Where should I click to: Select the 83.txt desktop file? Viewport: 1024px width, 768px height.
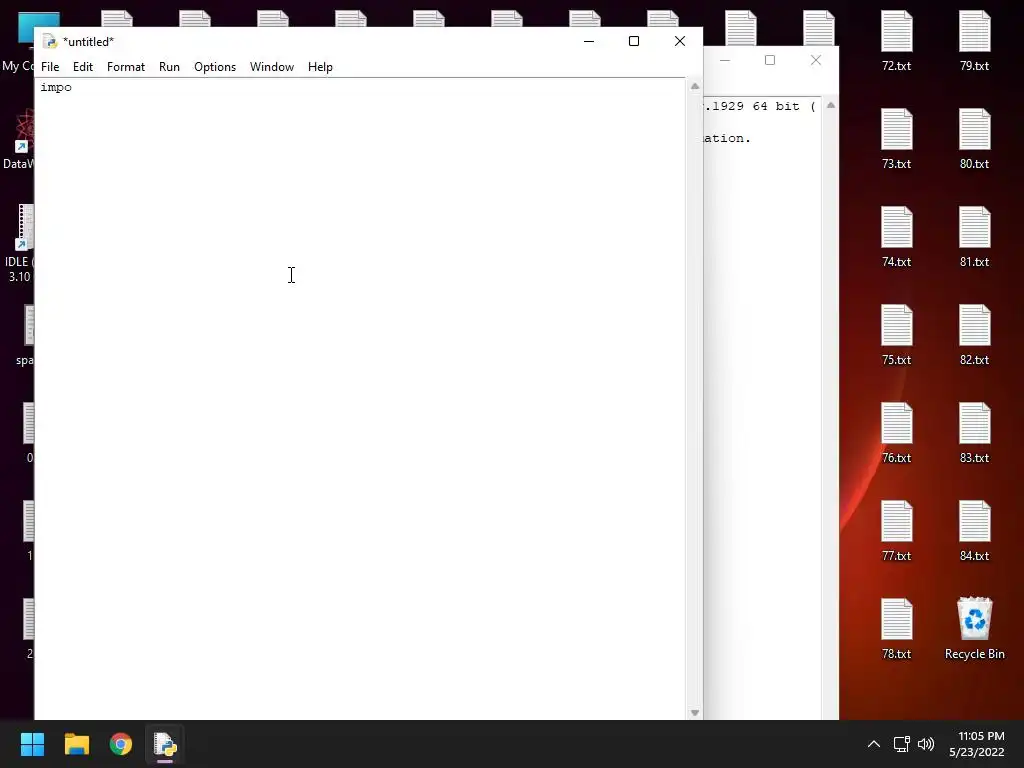click(x=974, y=434)
